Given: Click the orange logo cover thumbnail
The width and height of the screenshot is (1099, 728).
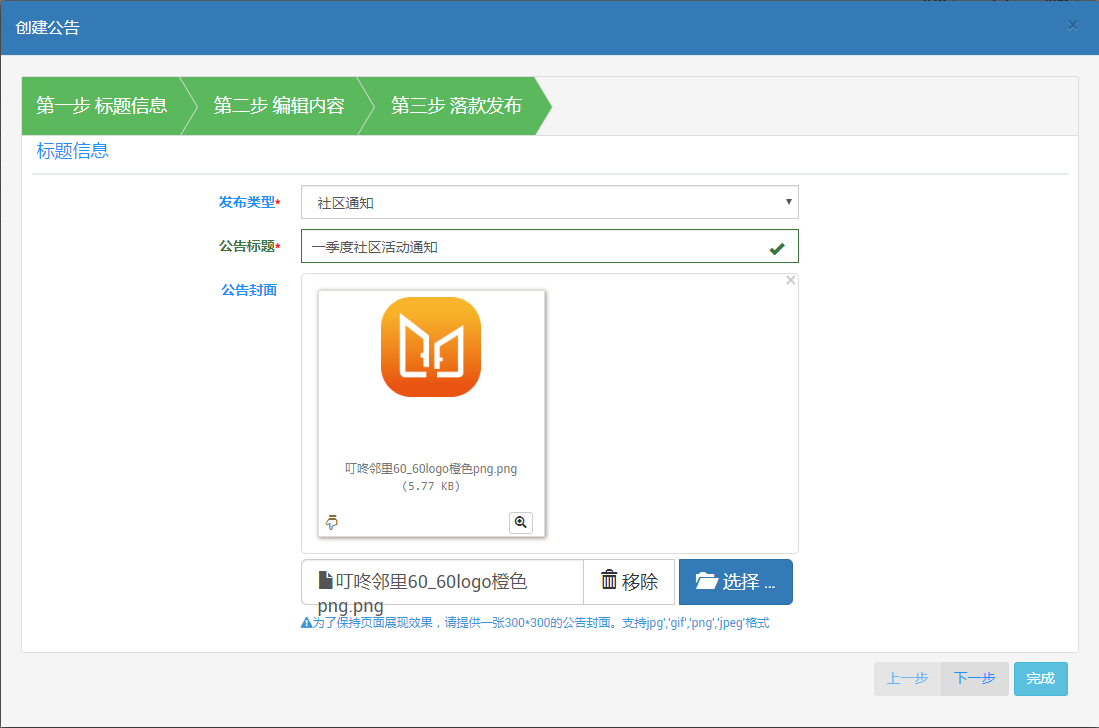Looking at the screenshot, I should [431, 348].
